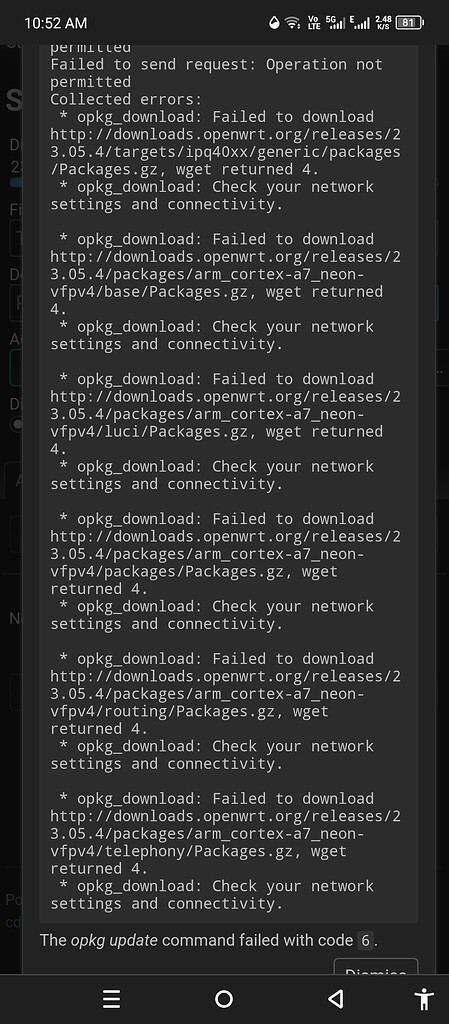Screen dimensions: 449x1024
Task: Tap the Home circle navigation icon
Action: [x=224, y=999]
